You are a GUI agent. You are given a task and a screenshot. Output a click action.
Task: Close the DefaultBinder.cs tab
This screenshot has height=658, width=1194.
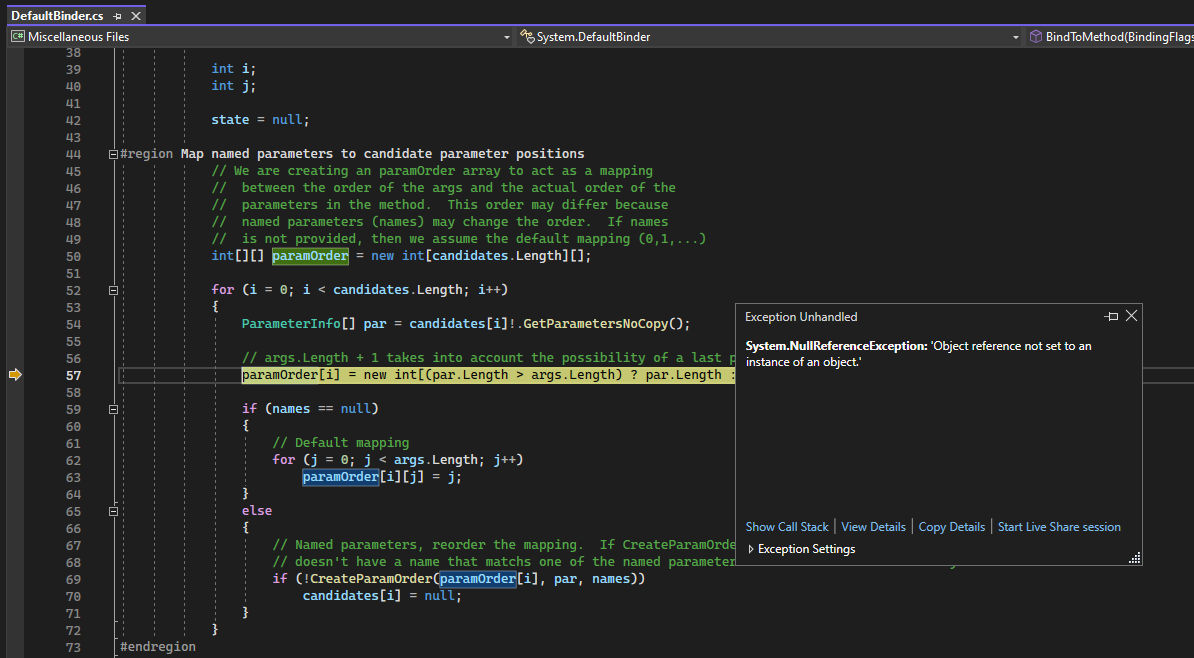point(135,16)
